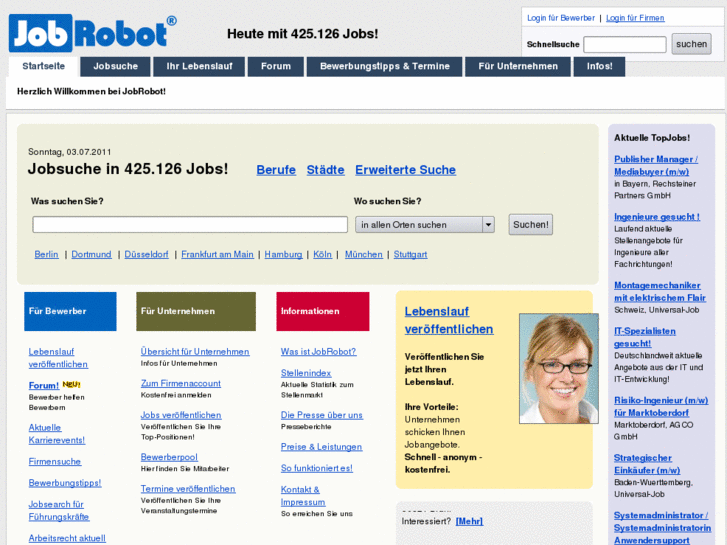Open the Forum! link marked Neu
This screenshot has height=545, width=727.
click(44, 385)
